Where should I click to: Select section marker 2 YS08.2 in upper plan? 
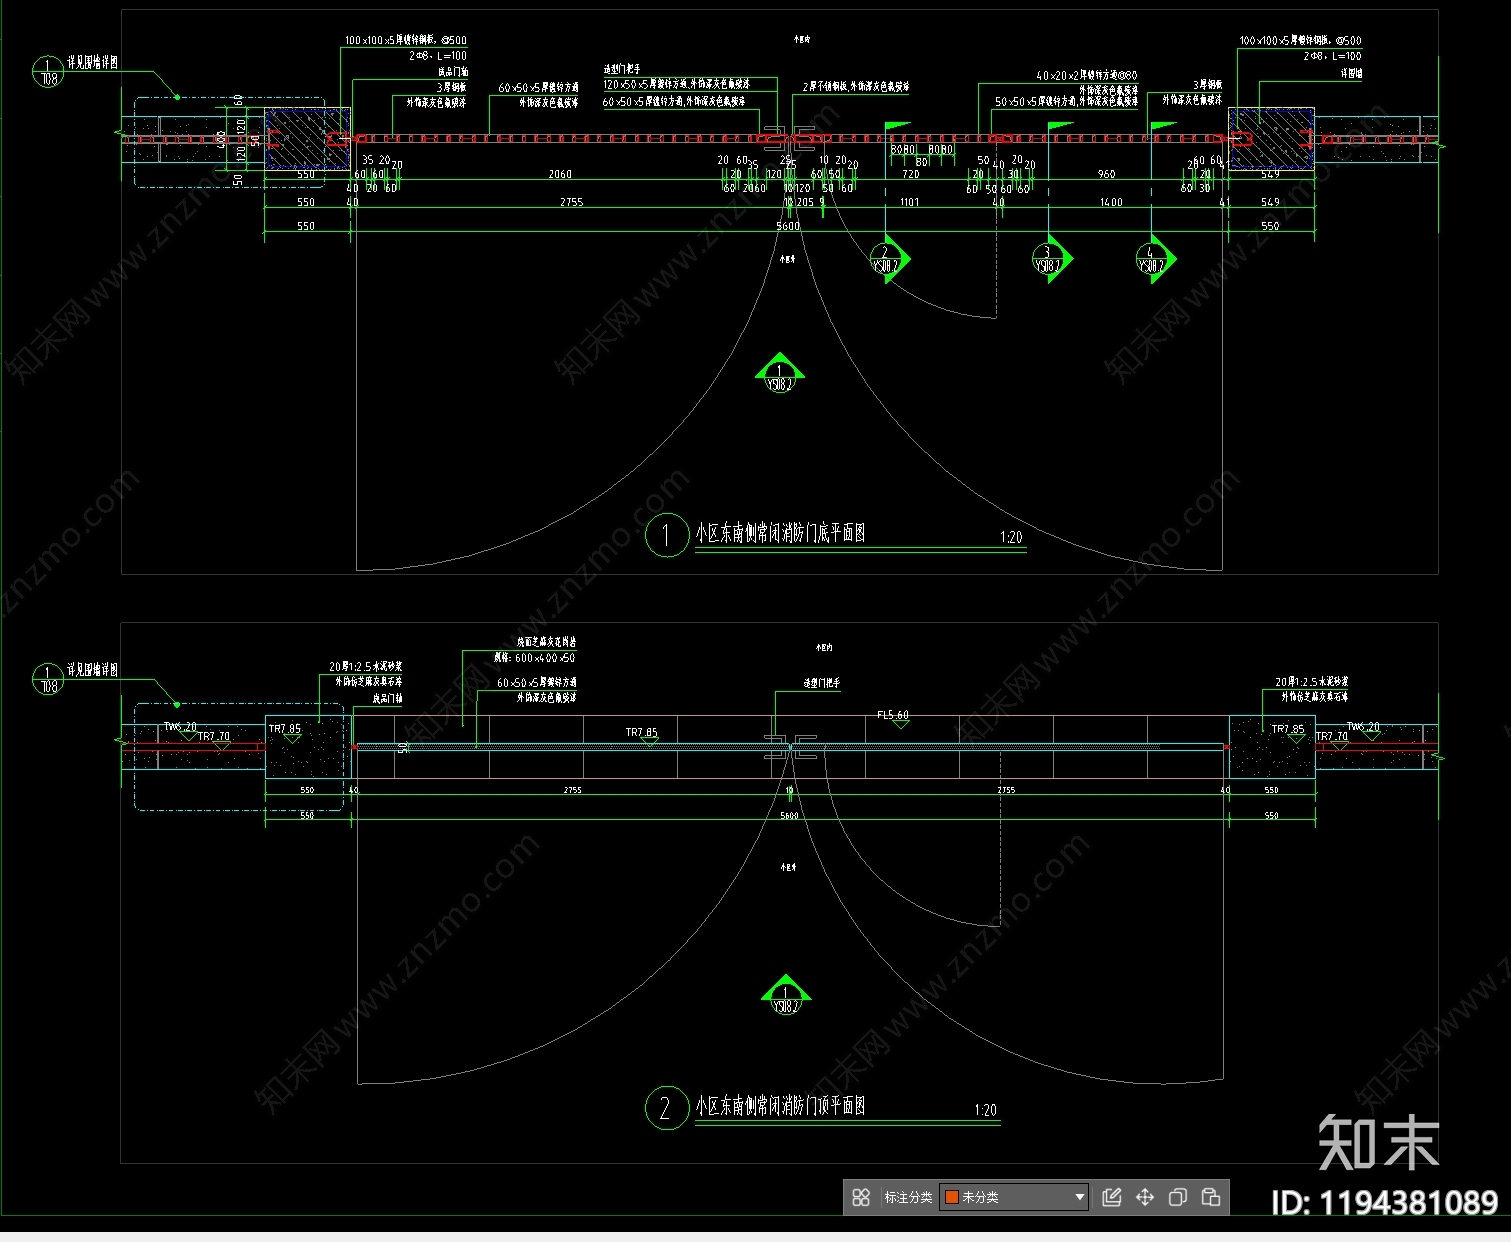[x=886, y=260]
